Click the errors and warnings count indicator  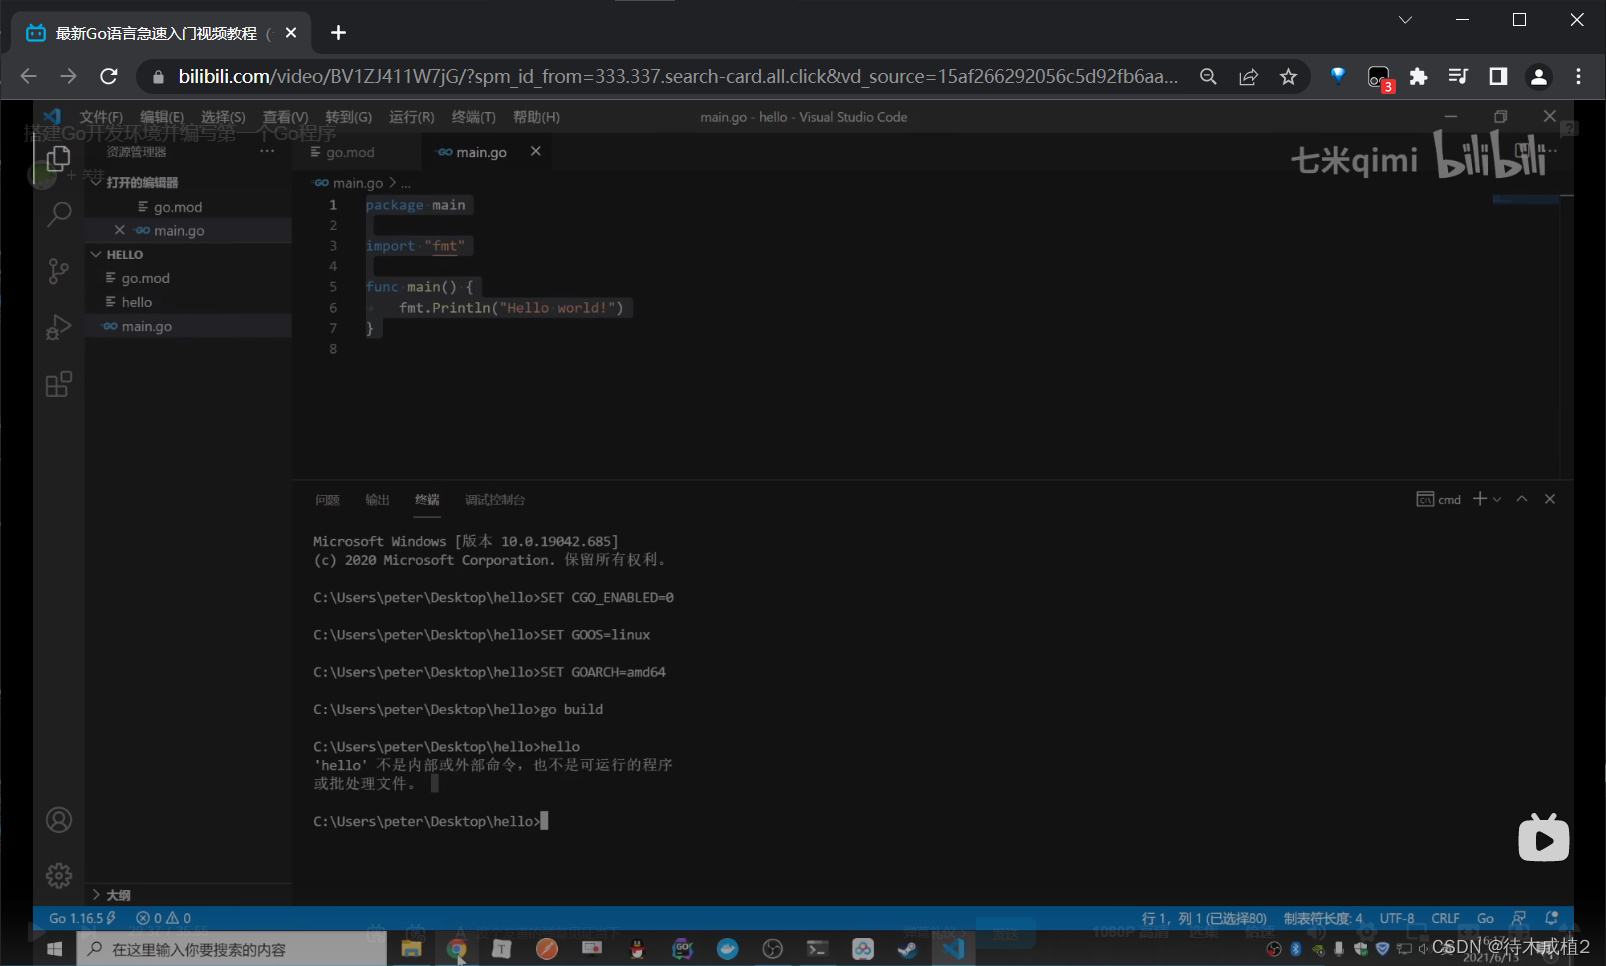point(163,918)
